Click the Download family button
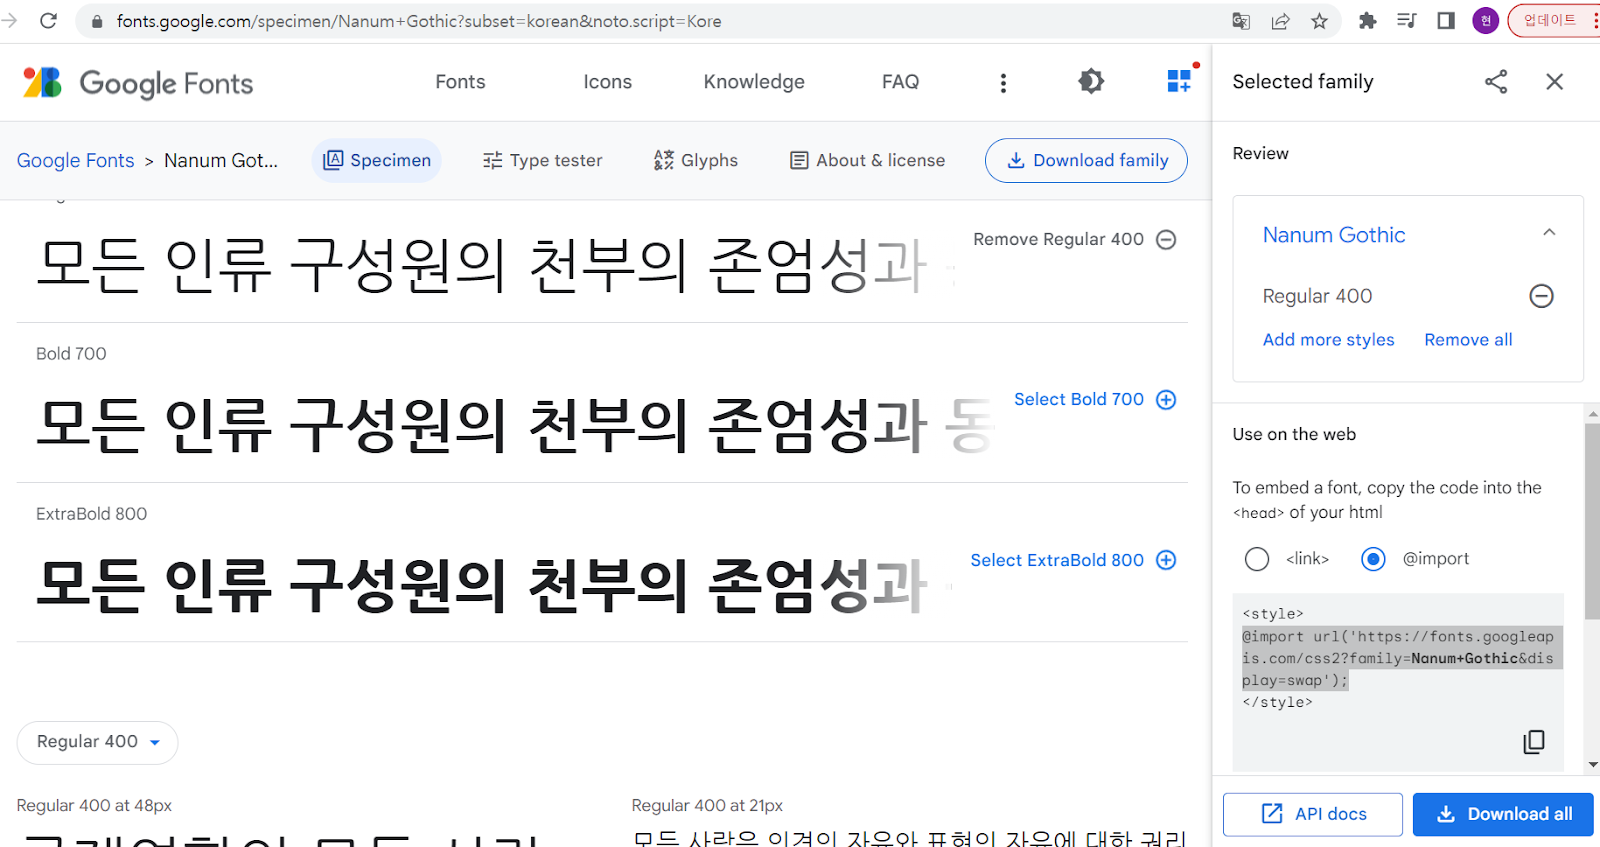This screenshot has width=1600, height=847. click(x=1086, y=160)
